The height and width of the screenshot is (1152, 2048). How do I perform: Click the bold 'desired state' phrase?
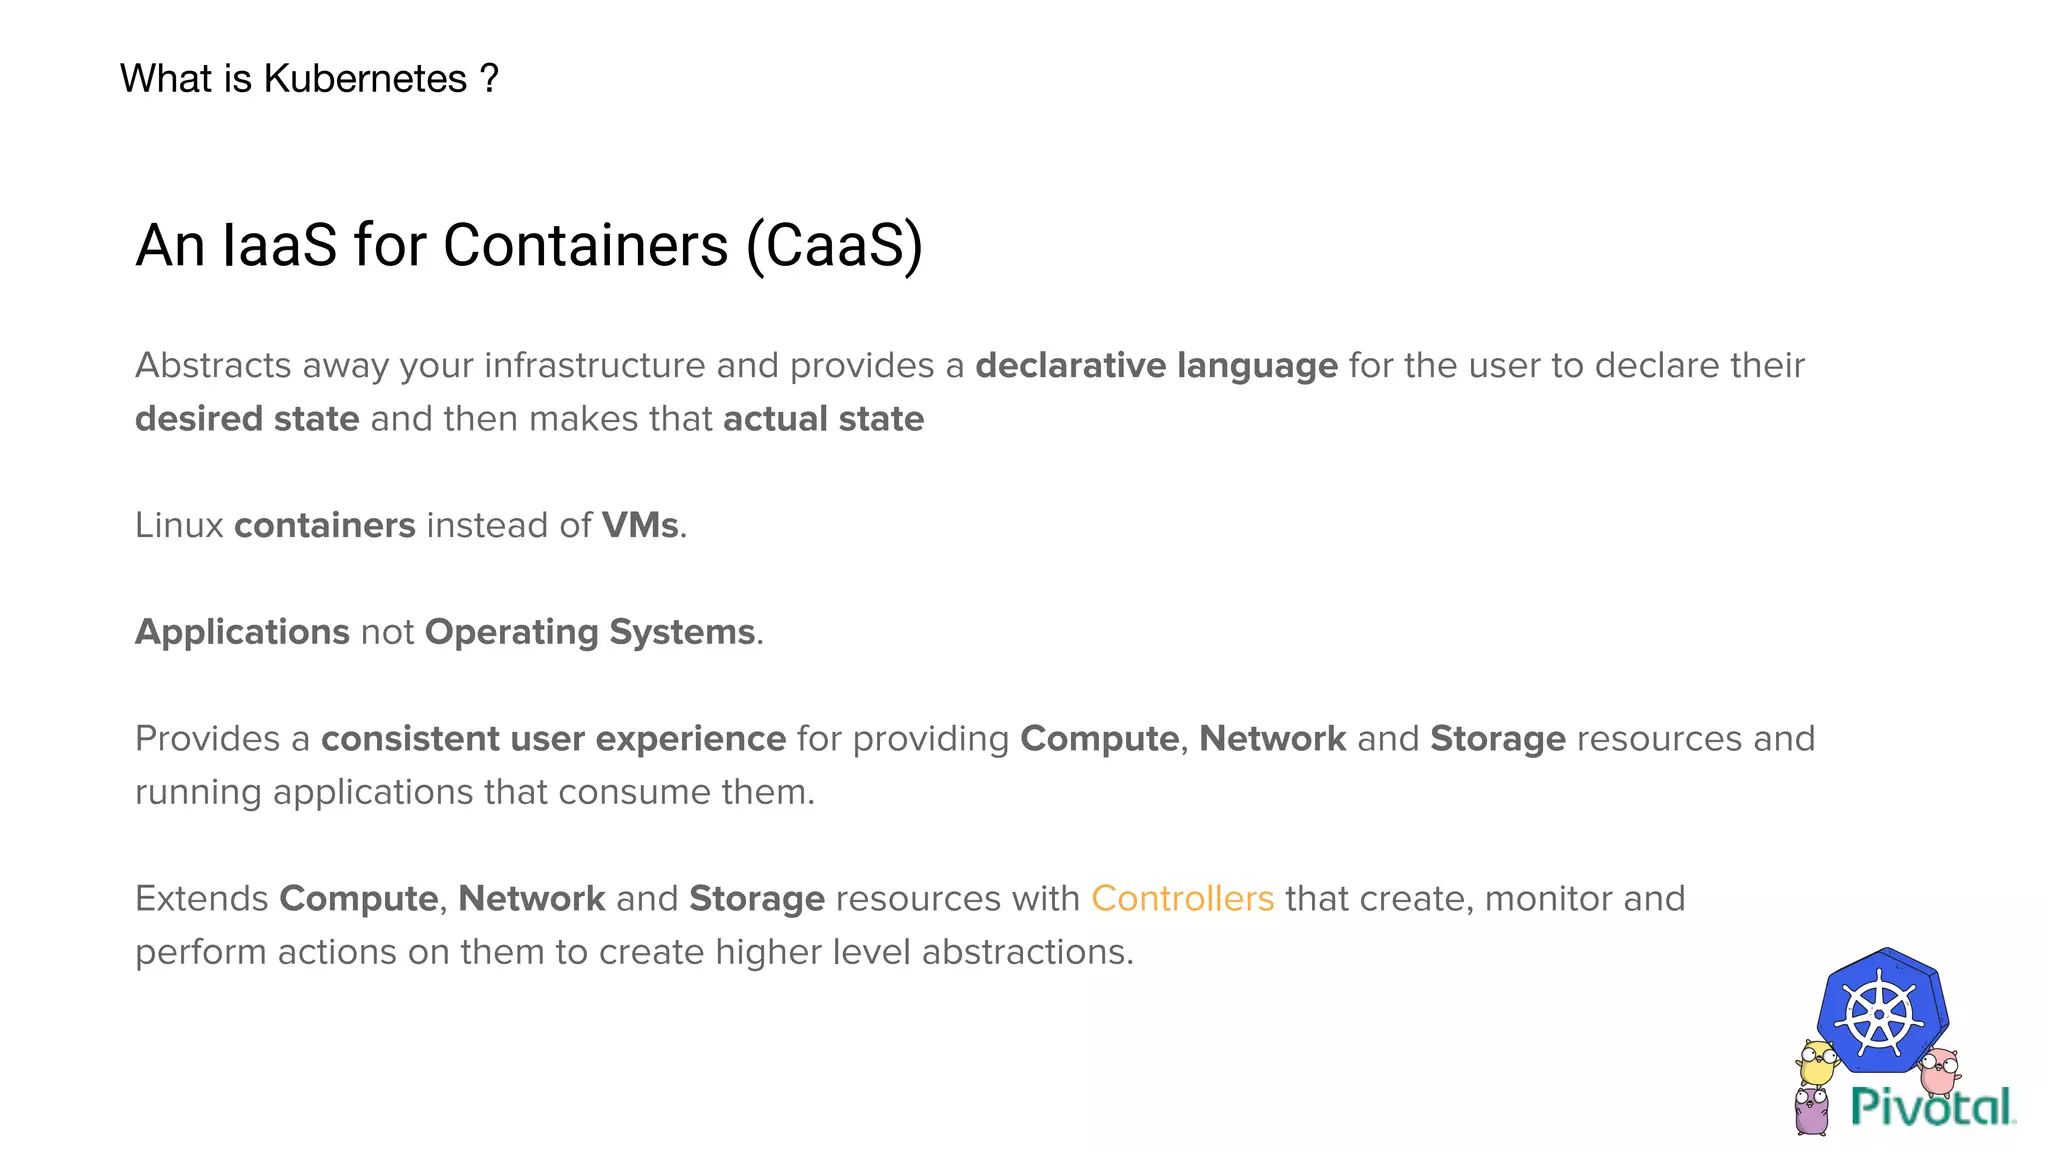pyautogui.click(x=247, y=418)
